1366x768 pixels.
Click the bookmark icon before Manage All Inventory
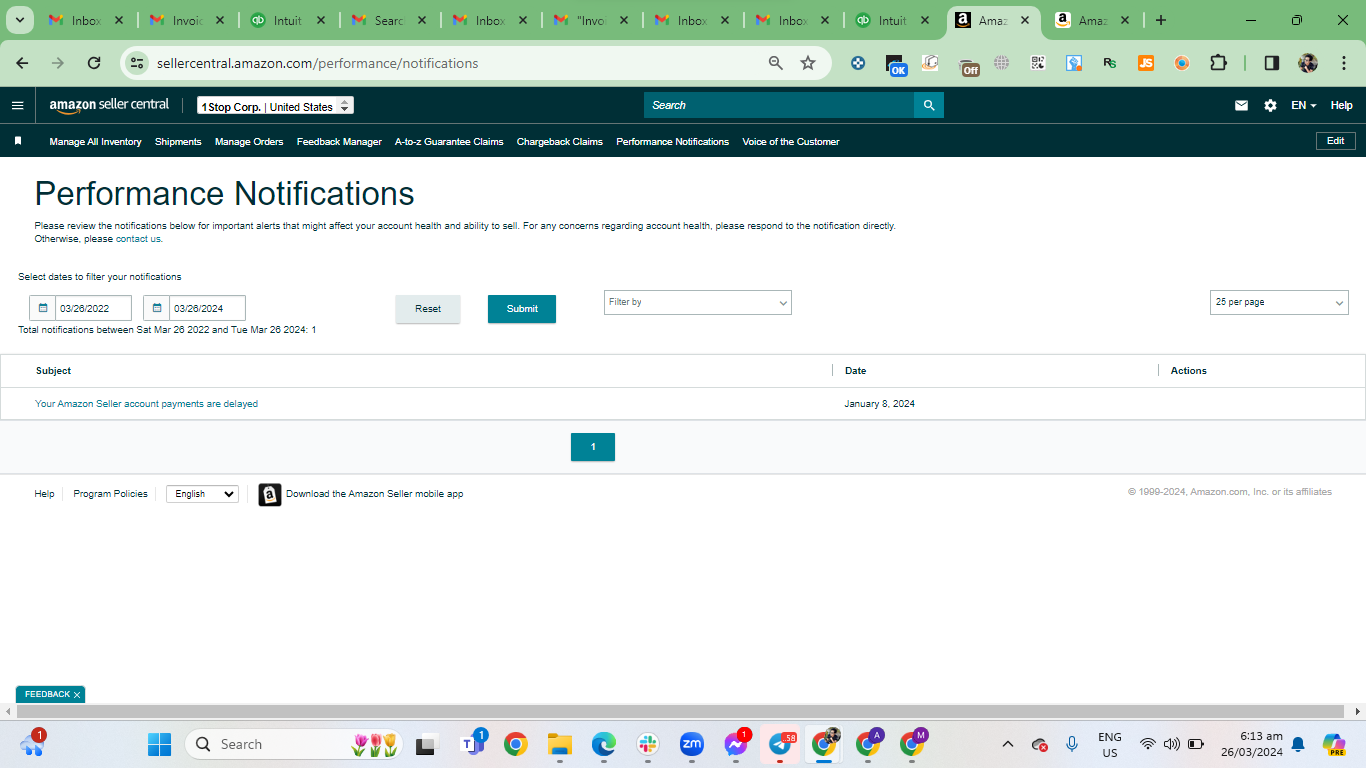(18, 141)
